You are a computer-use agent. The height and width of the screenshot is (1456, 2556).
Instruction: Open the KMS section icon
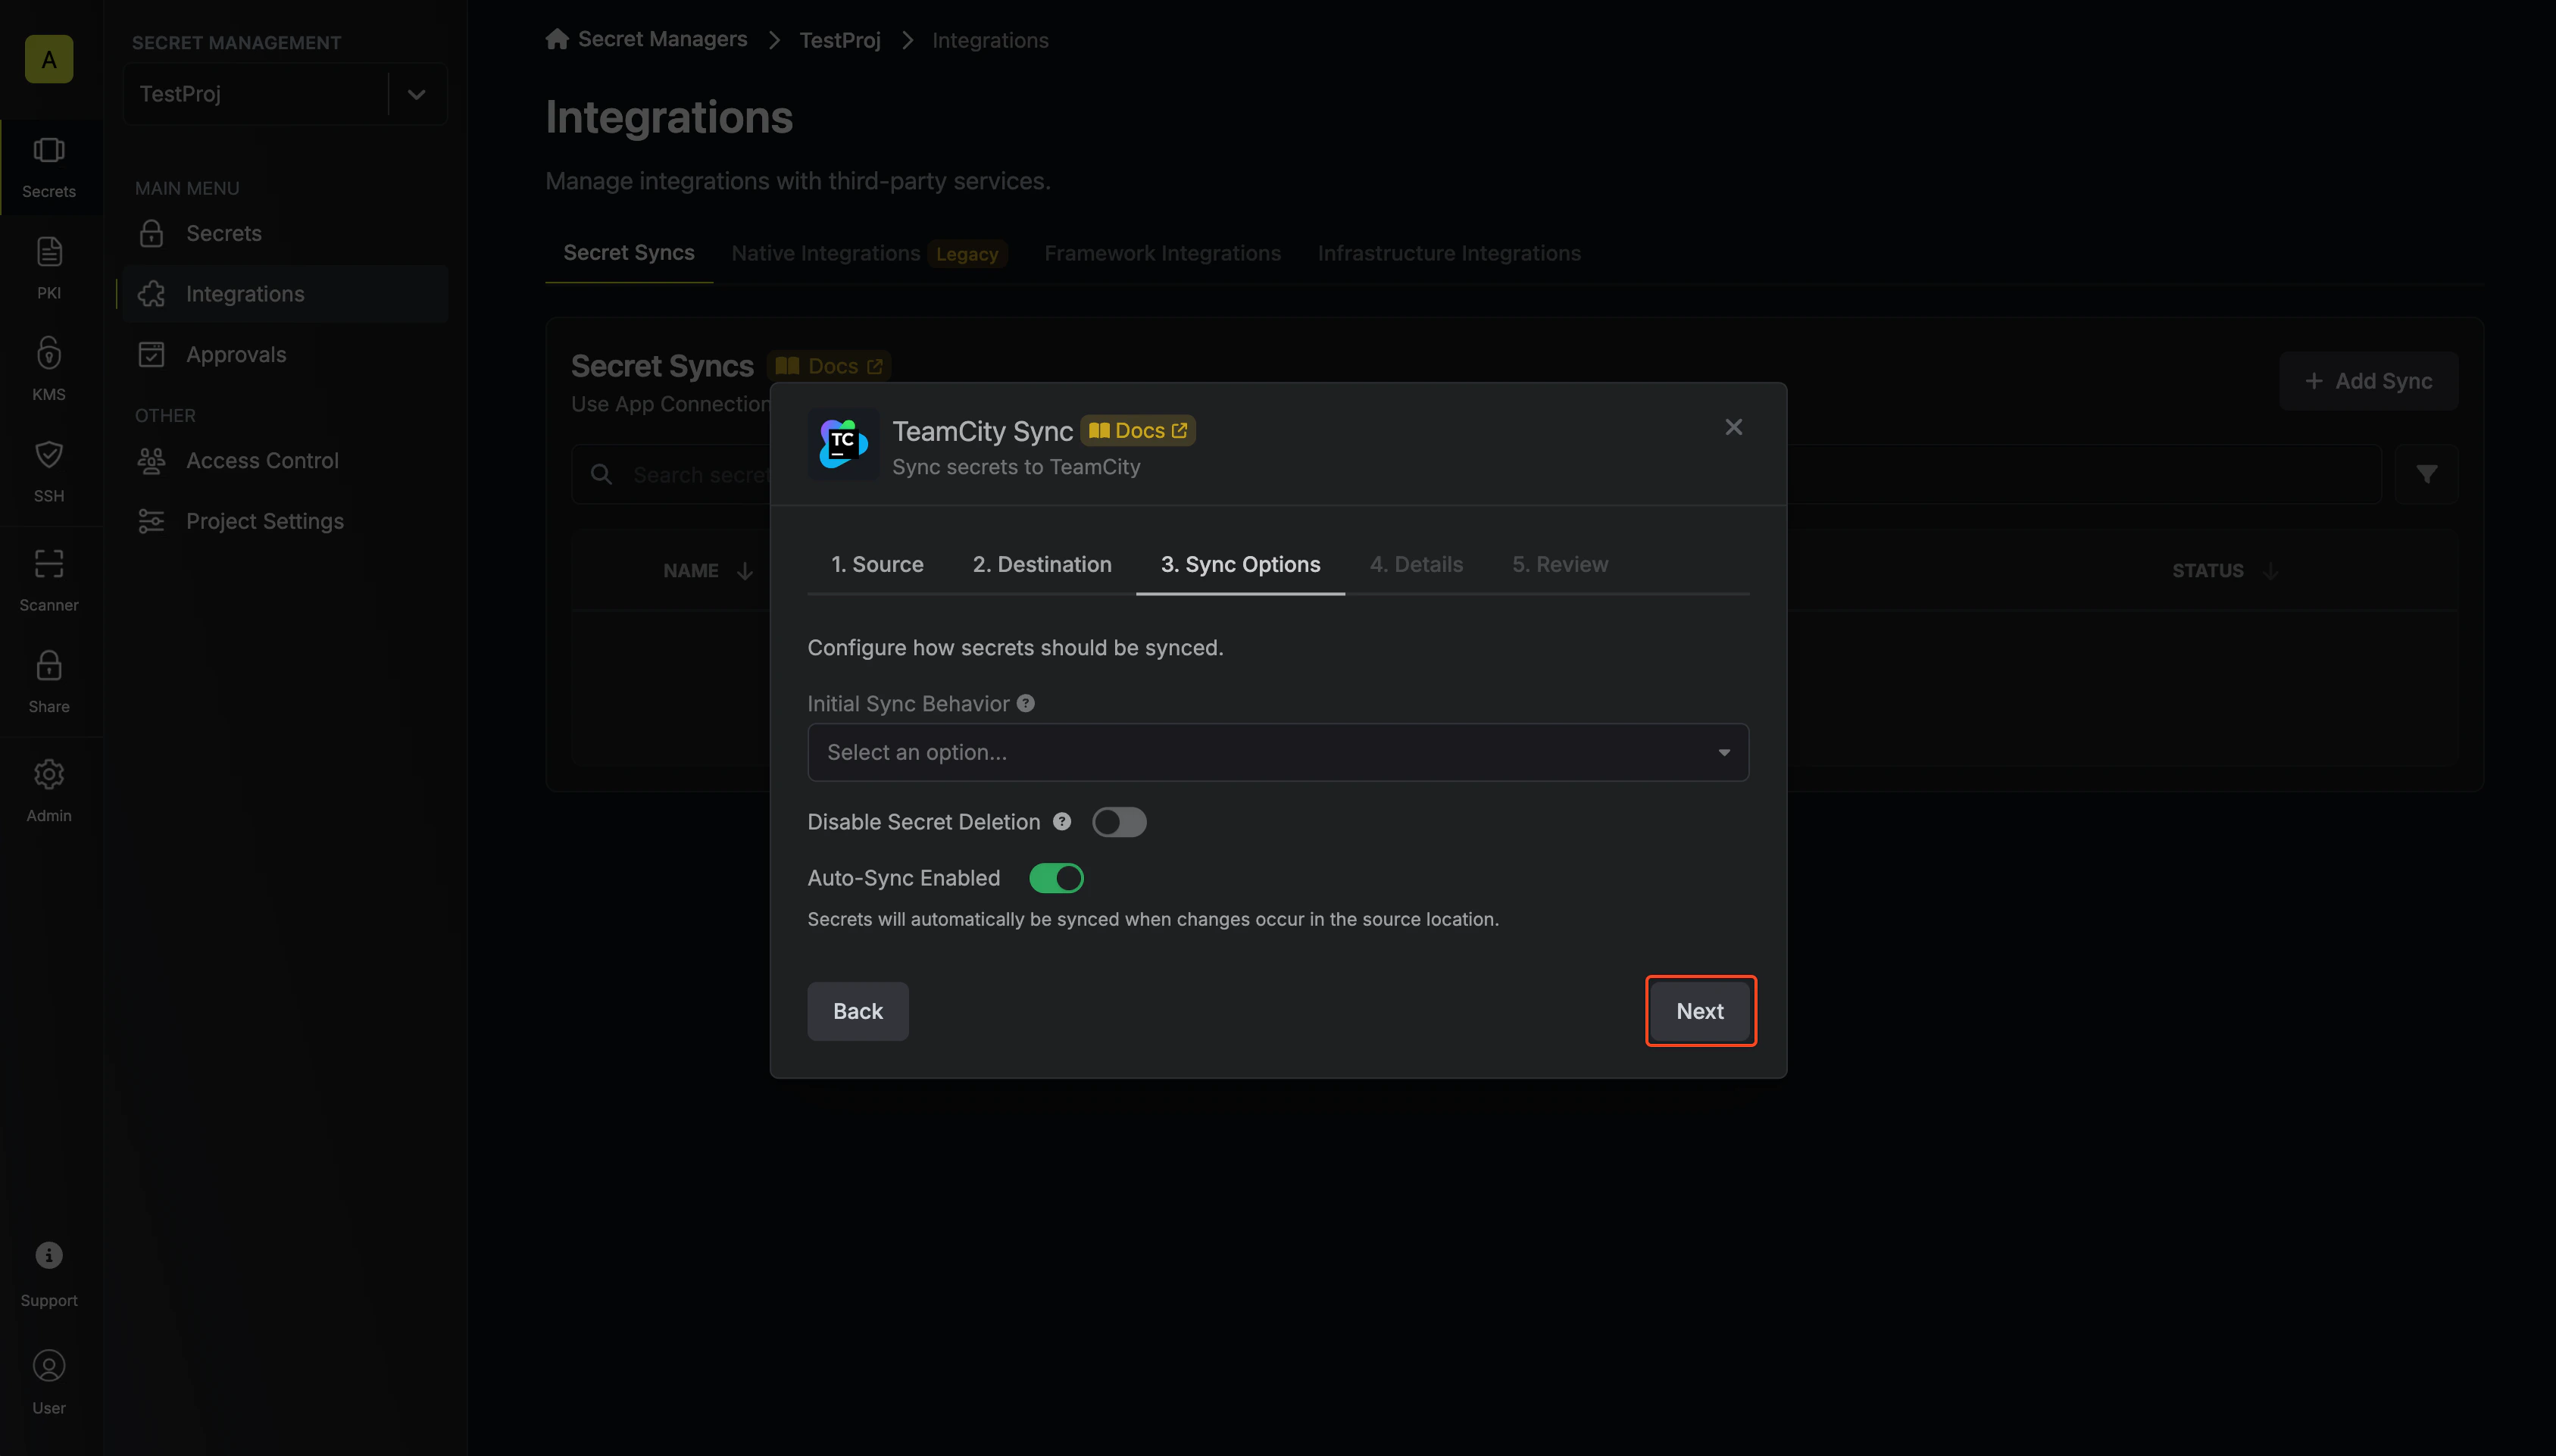(x=49, y=353)
